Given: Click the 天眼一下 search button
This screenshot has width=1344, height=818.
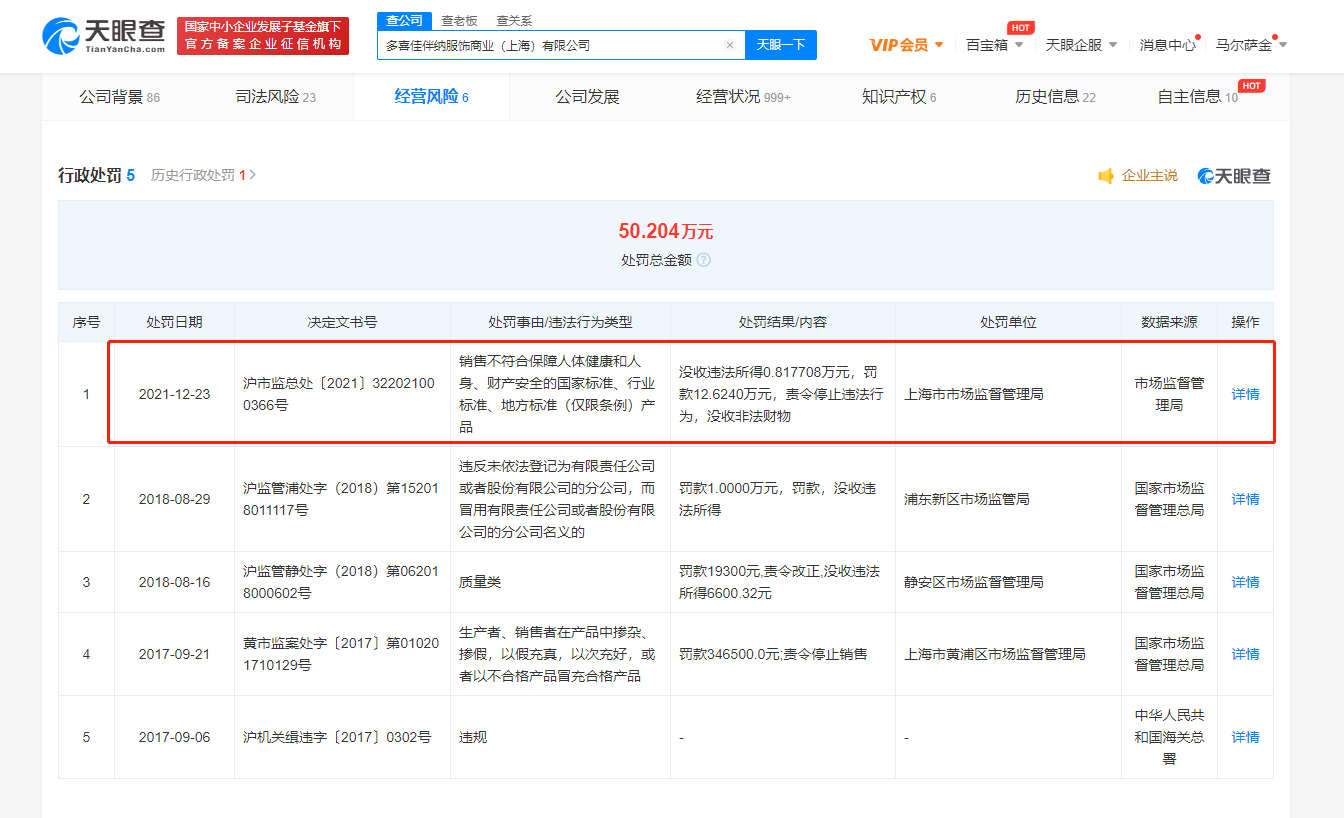Looking at the screenshot, I should point(780,45).
